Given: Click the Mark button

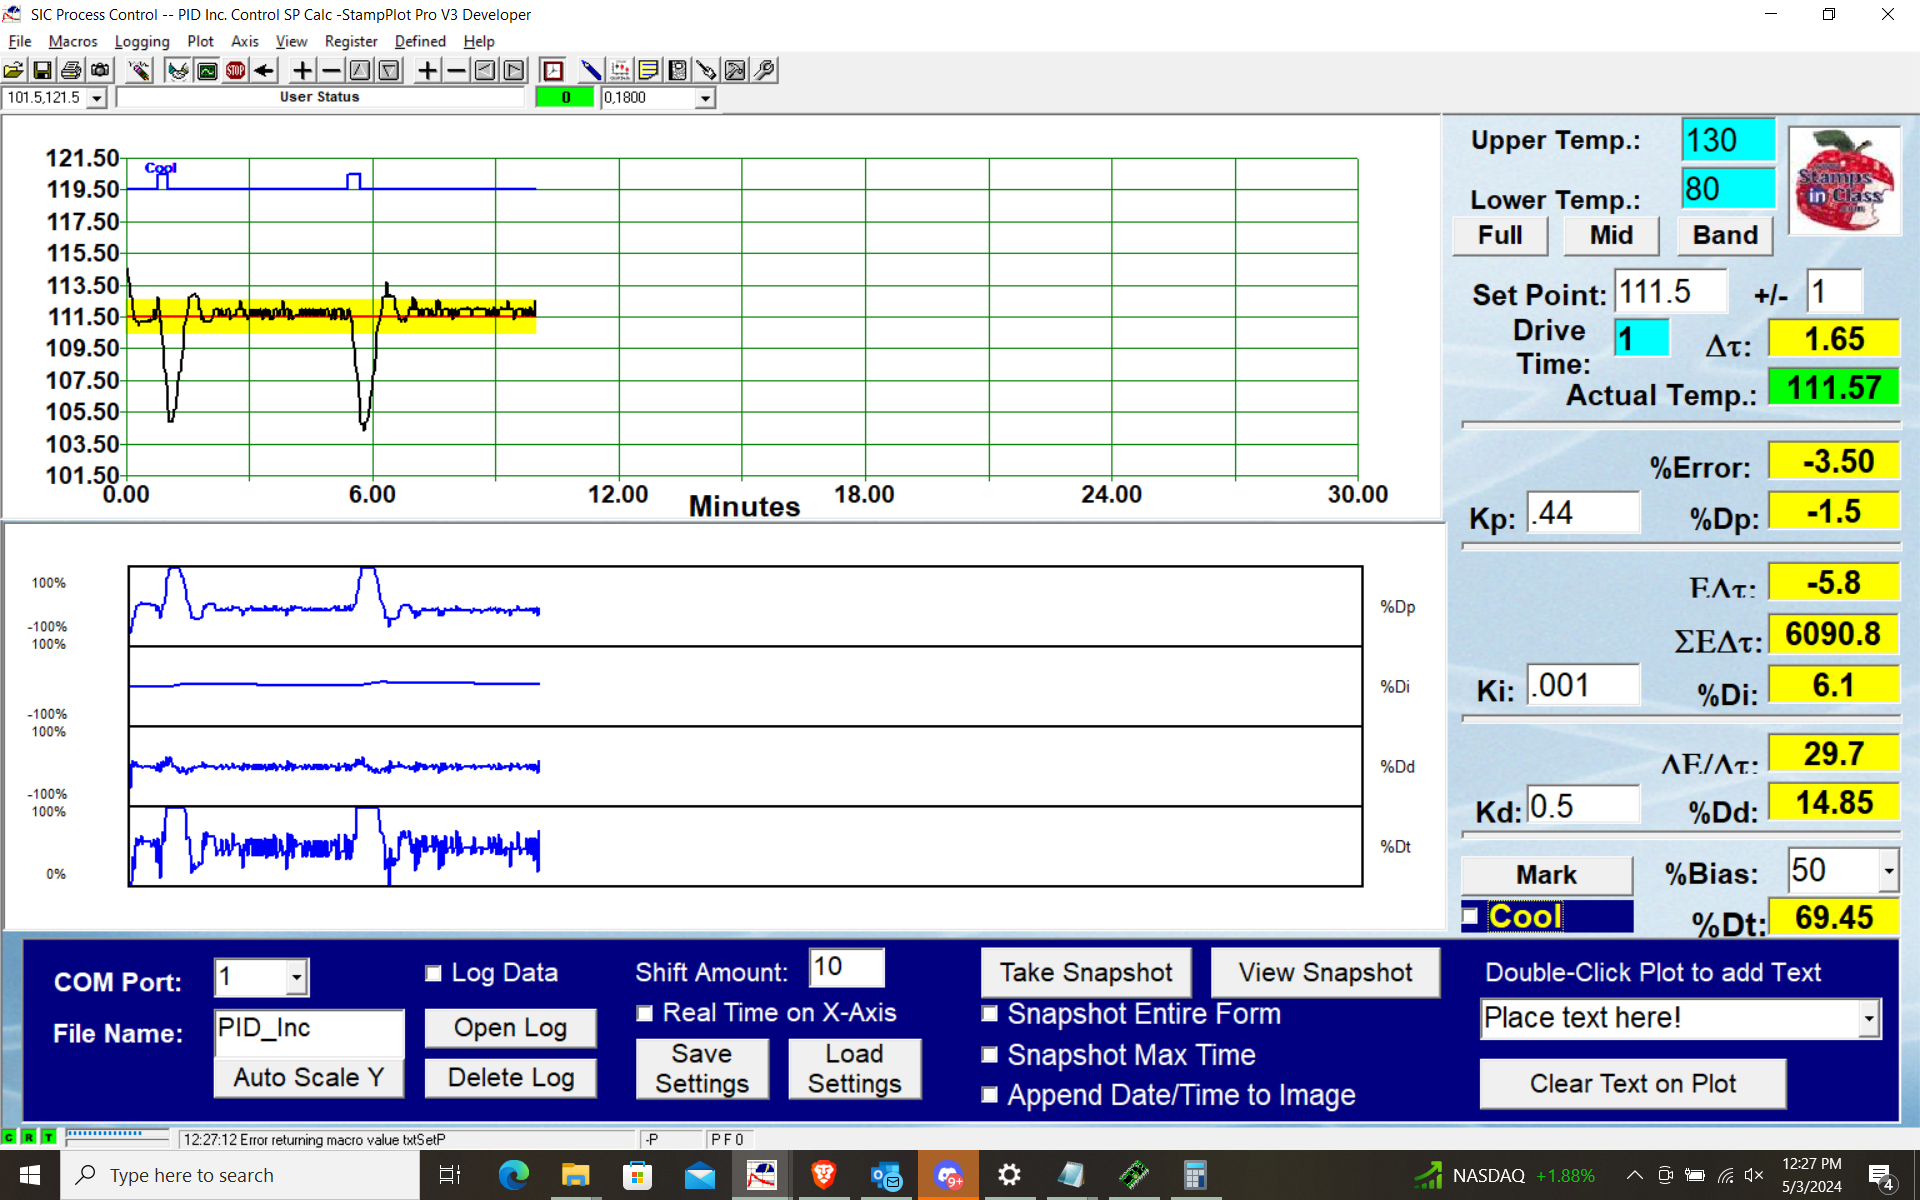Looking at the screenshot, I should coord(1546,875).
